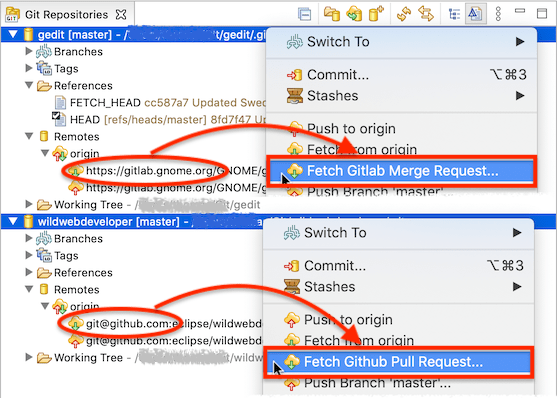The image size is (557, 398).
Task: Collapse References under gedit
Action: [x=29, y=85]
